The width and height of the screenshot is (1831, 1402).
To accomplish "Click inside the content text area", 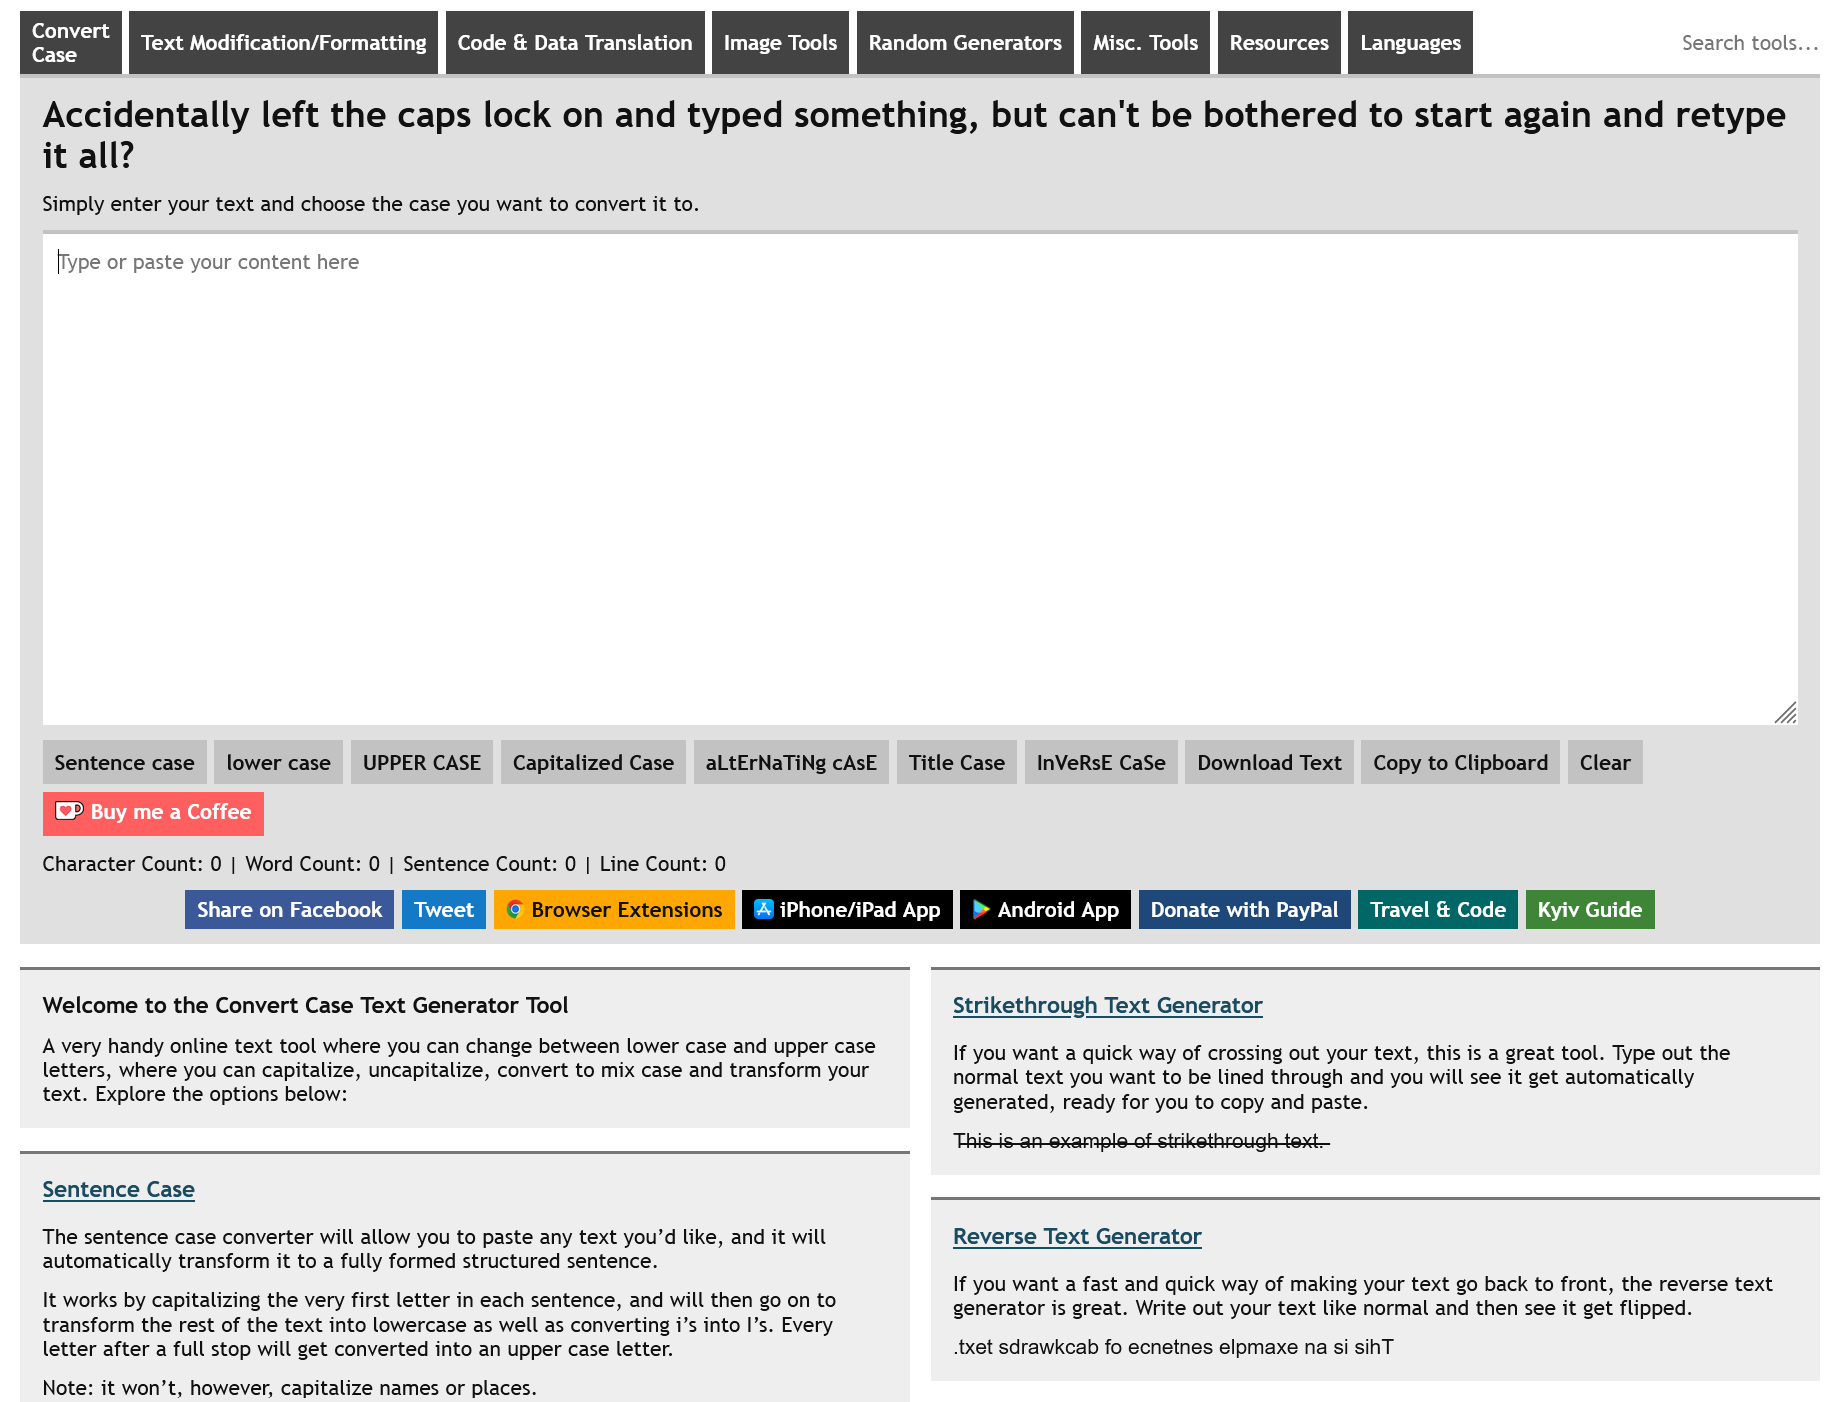I will coord(920,479).
